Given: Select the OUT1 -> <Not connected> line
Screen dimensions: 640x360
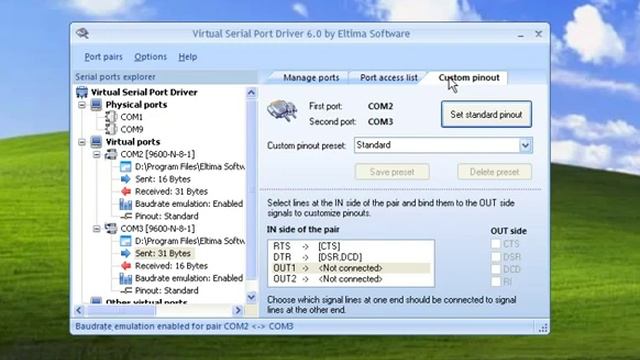Looking at the screenshot, I should coord(351,268).
